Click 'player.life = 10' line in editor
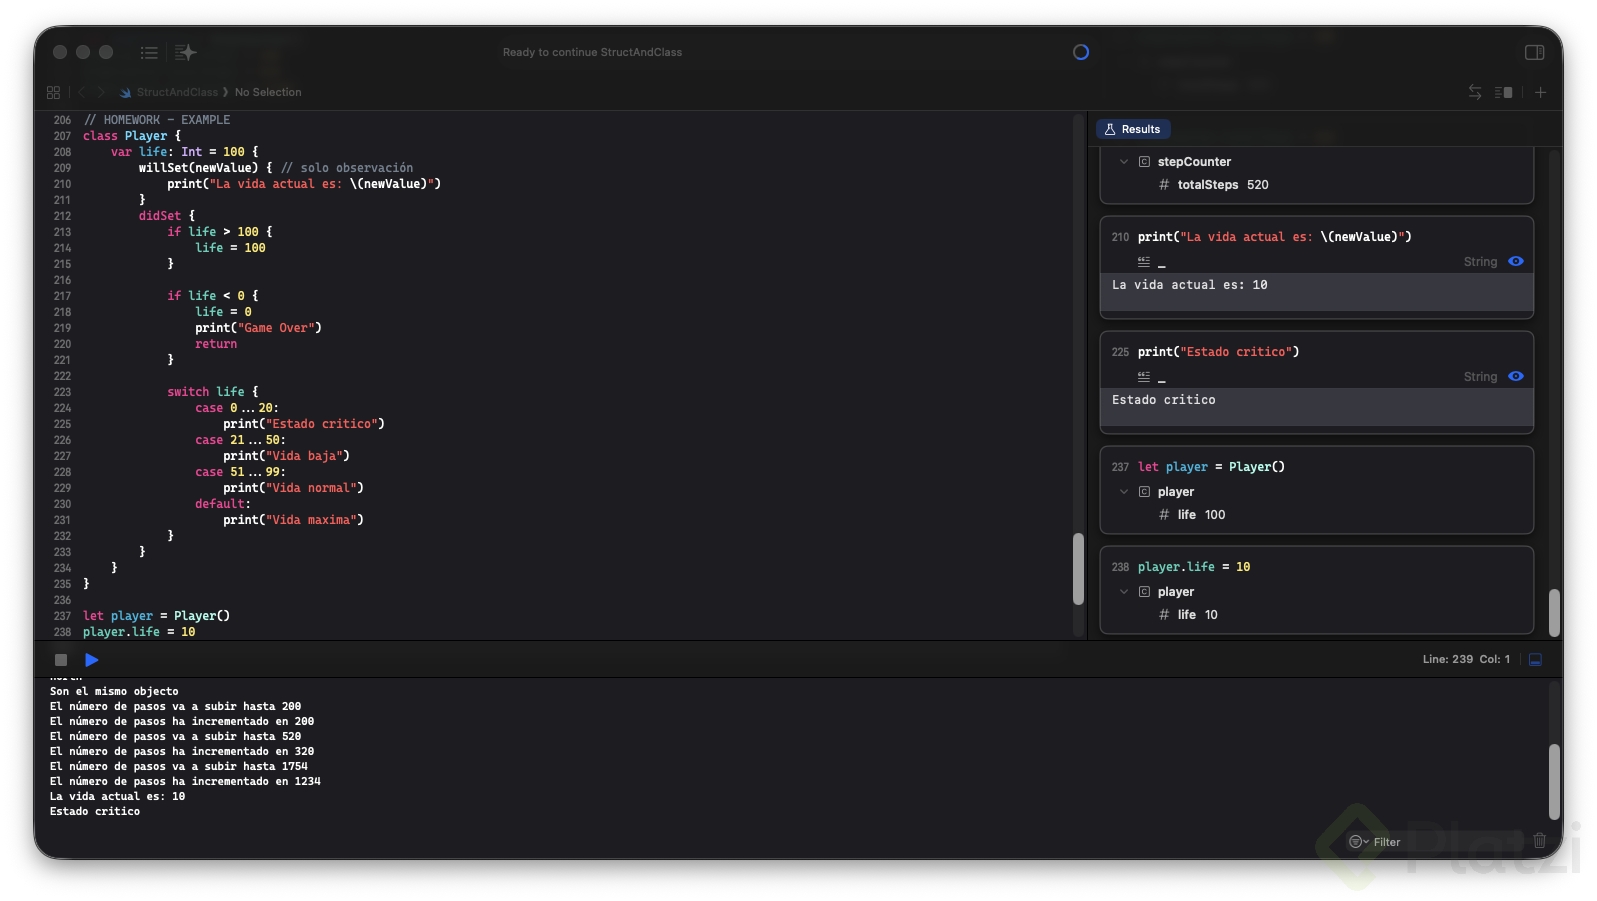The width and height of the screenshot is (1597, 901). click(139, 632)
